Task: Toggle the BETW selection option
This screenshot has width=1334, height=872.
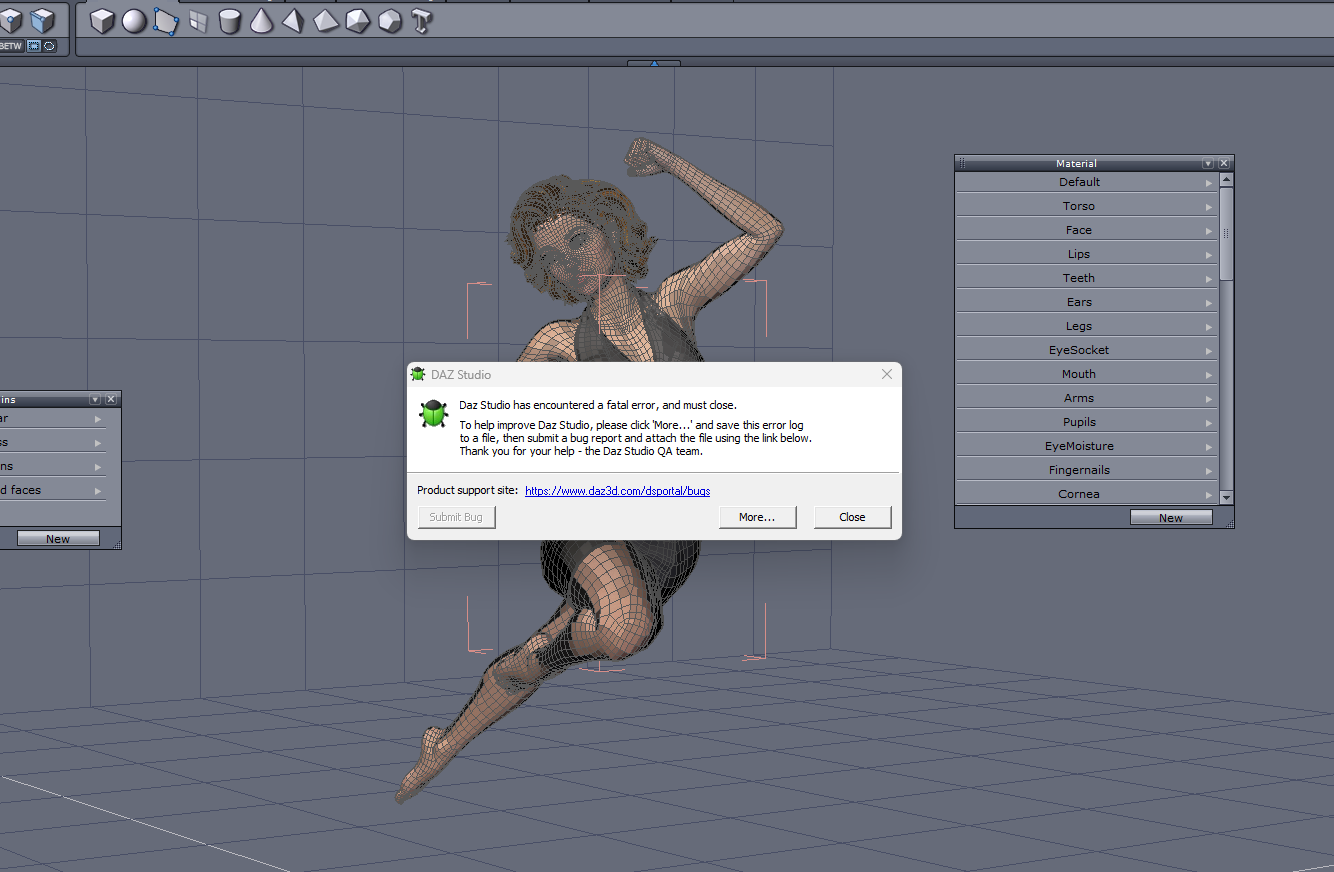Action: 11,46
